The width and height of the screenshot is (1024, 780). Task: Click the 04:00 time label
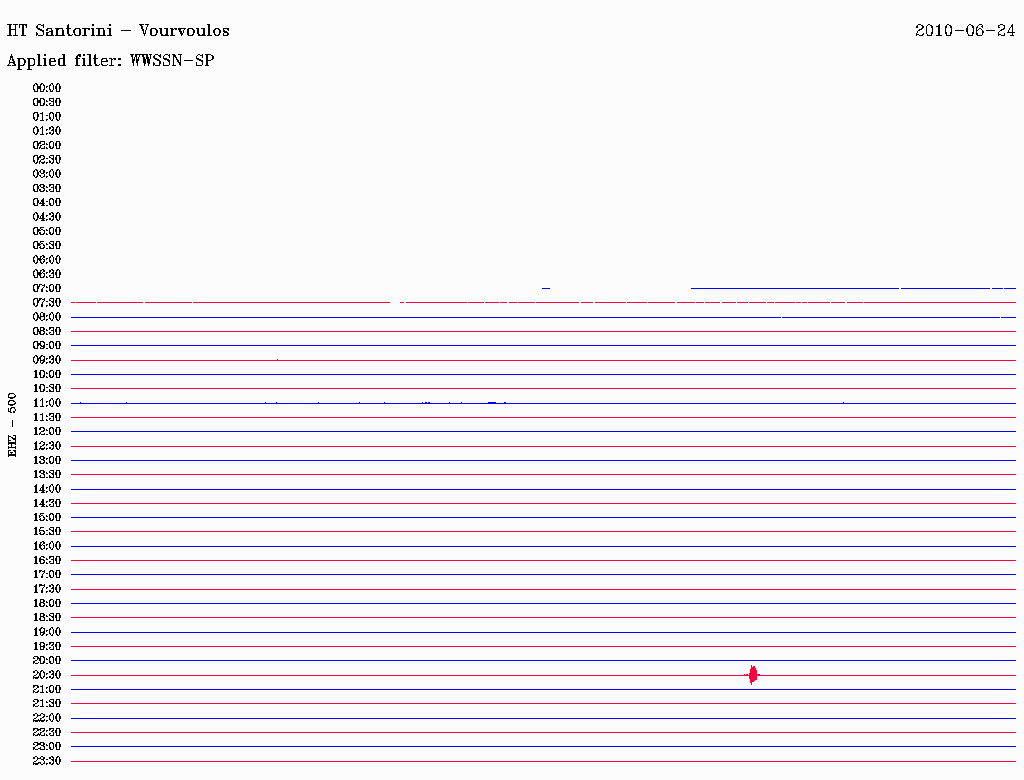coord(47,203)
